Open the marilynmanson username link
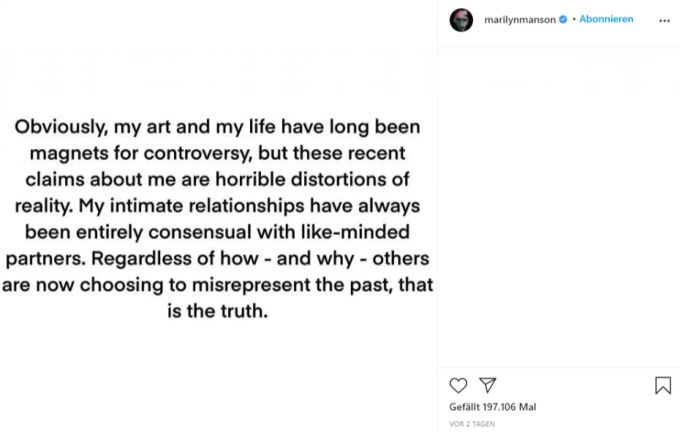This screenshot has width=680, height=432. point(520,20)
